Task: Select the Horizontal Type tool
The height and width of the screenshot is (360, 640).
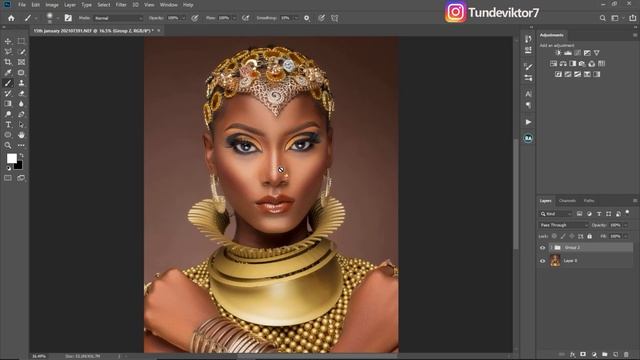Action: 8,124
